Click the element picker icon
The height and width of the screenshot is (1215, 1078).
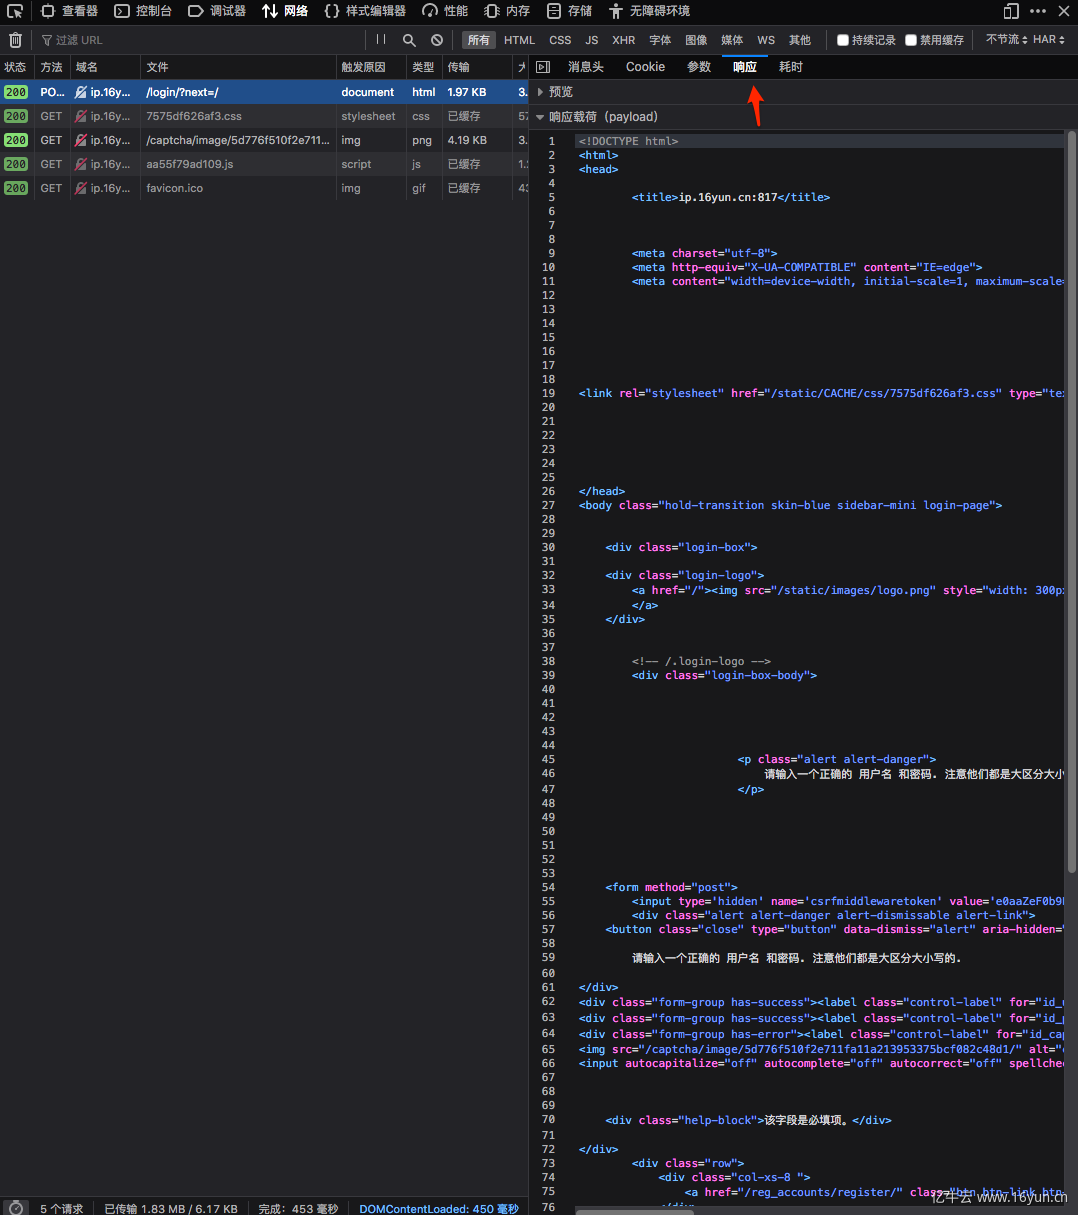click(x=15, y=11)
